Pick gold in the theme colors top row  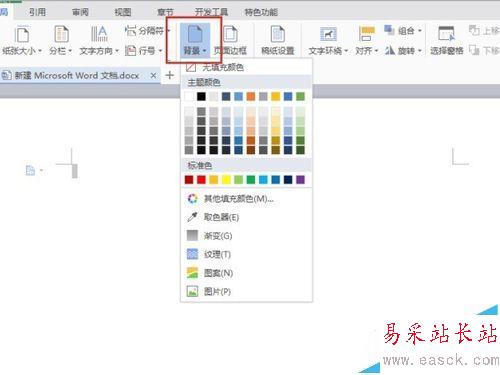tap(276, 97)
